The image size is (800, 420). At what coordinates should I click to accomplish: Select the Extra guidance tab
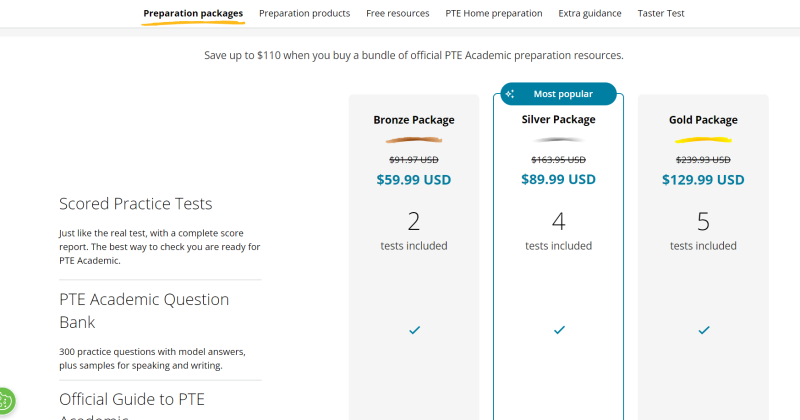[590, 14]
